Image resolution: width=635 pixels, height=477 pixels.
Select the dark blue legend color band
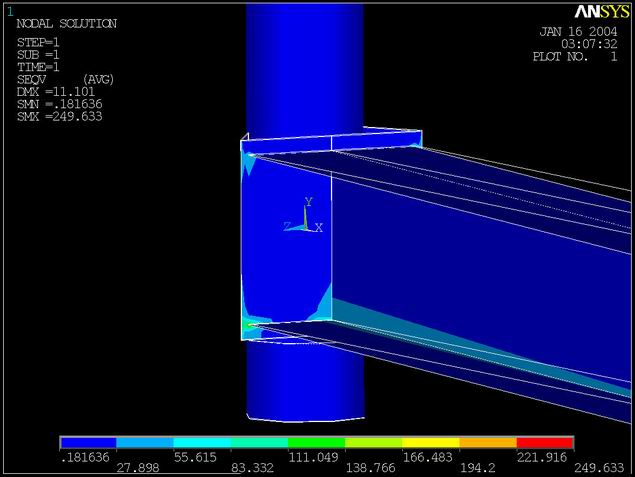tap(88, 442)
